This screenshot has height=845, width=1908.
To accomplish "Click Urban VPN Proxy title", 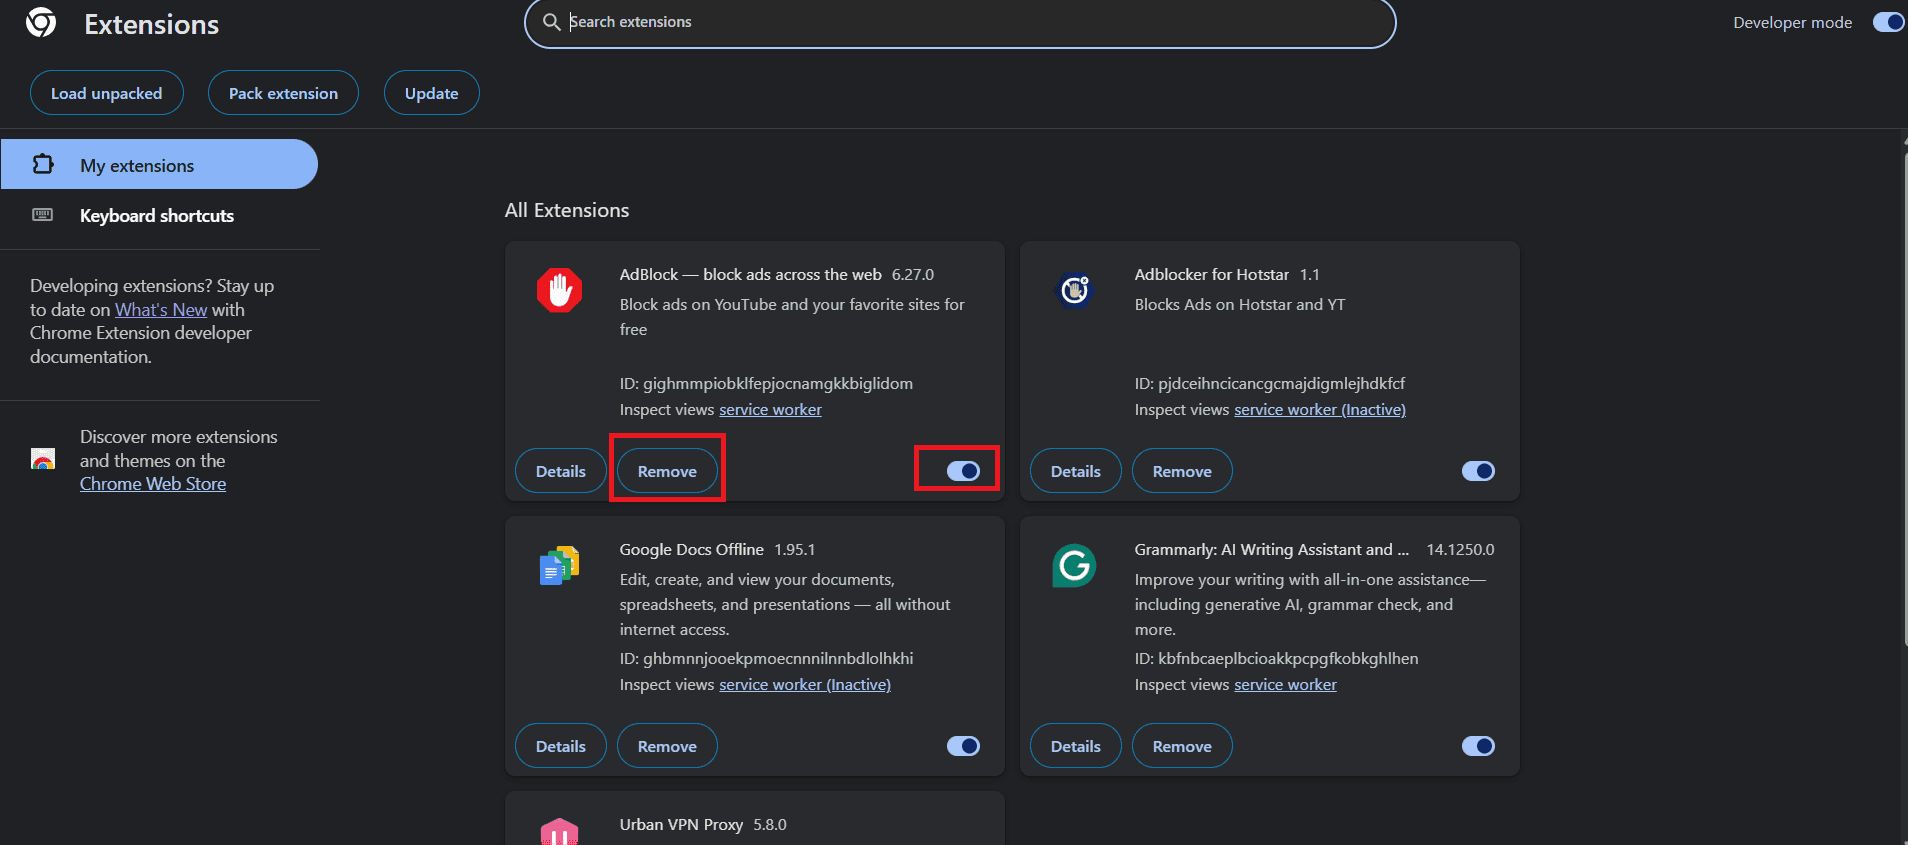I will tap(681, 825).
